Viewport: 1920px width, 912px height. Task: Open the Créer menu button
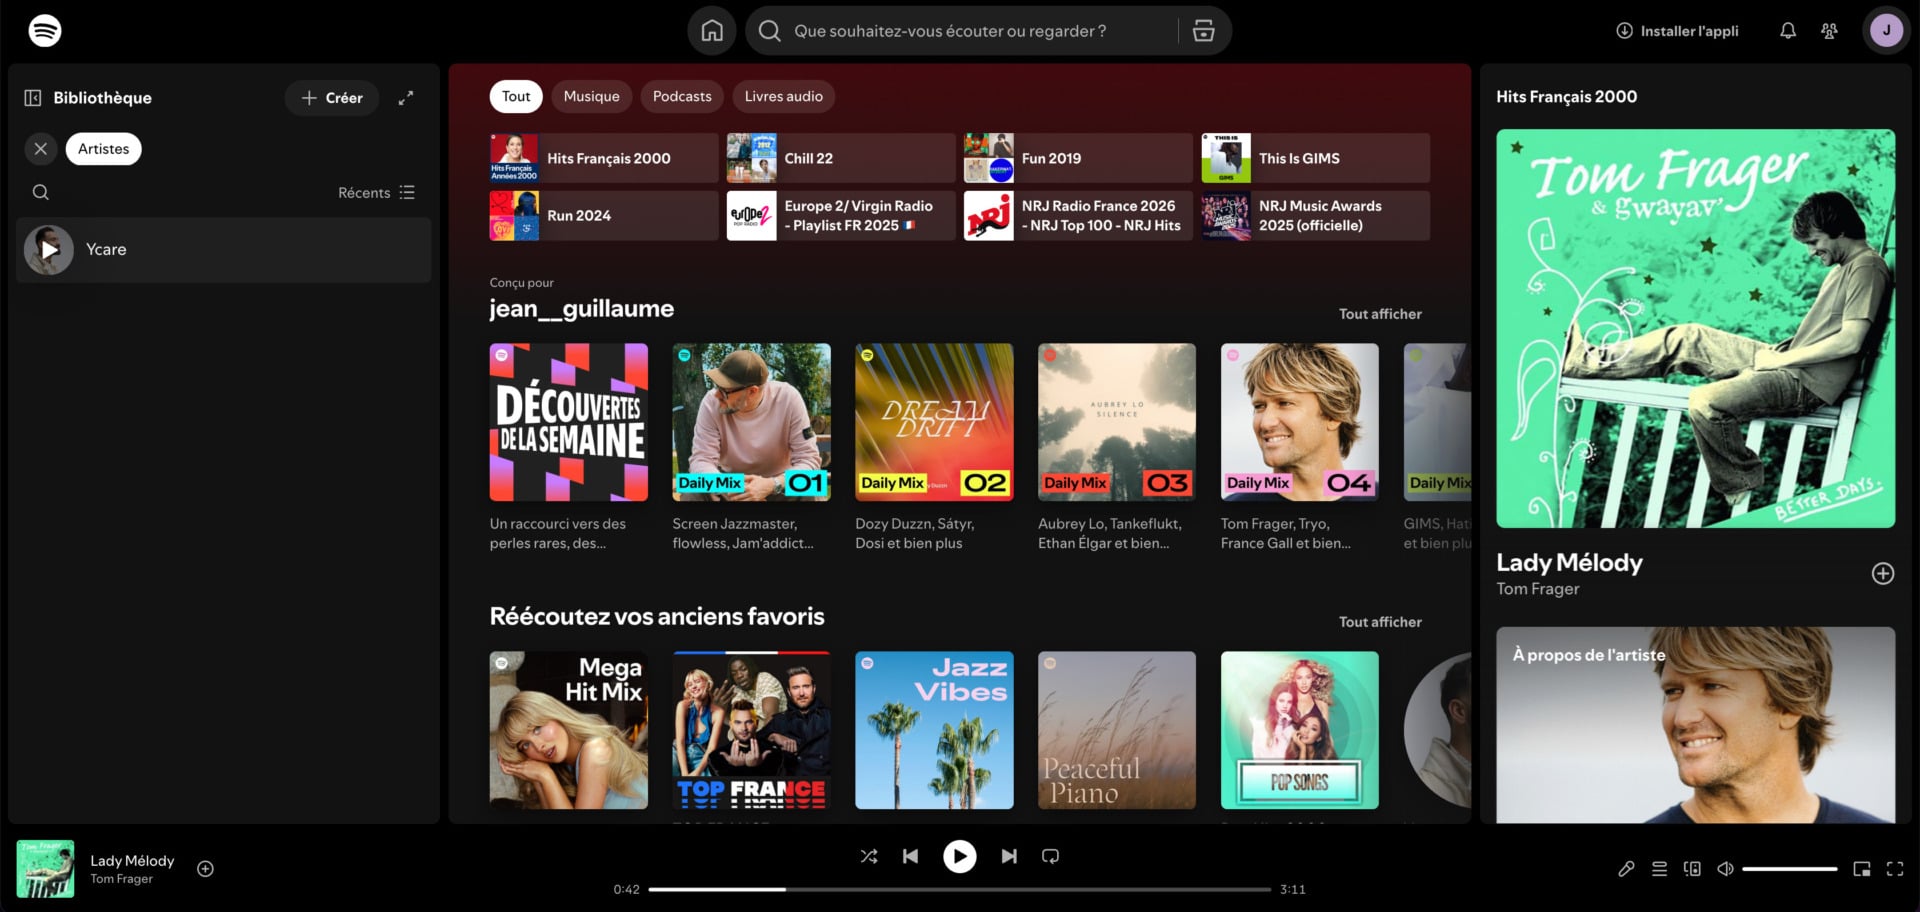pyautogui.click(x=332, y=98)
